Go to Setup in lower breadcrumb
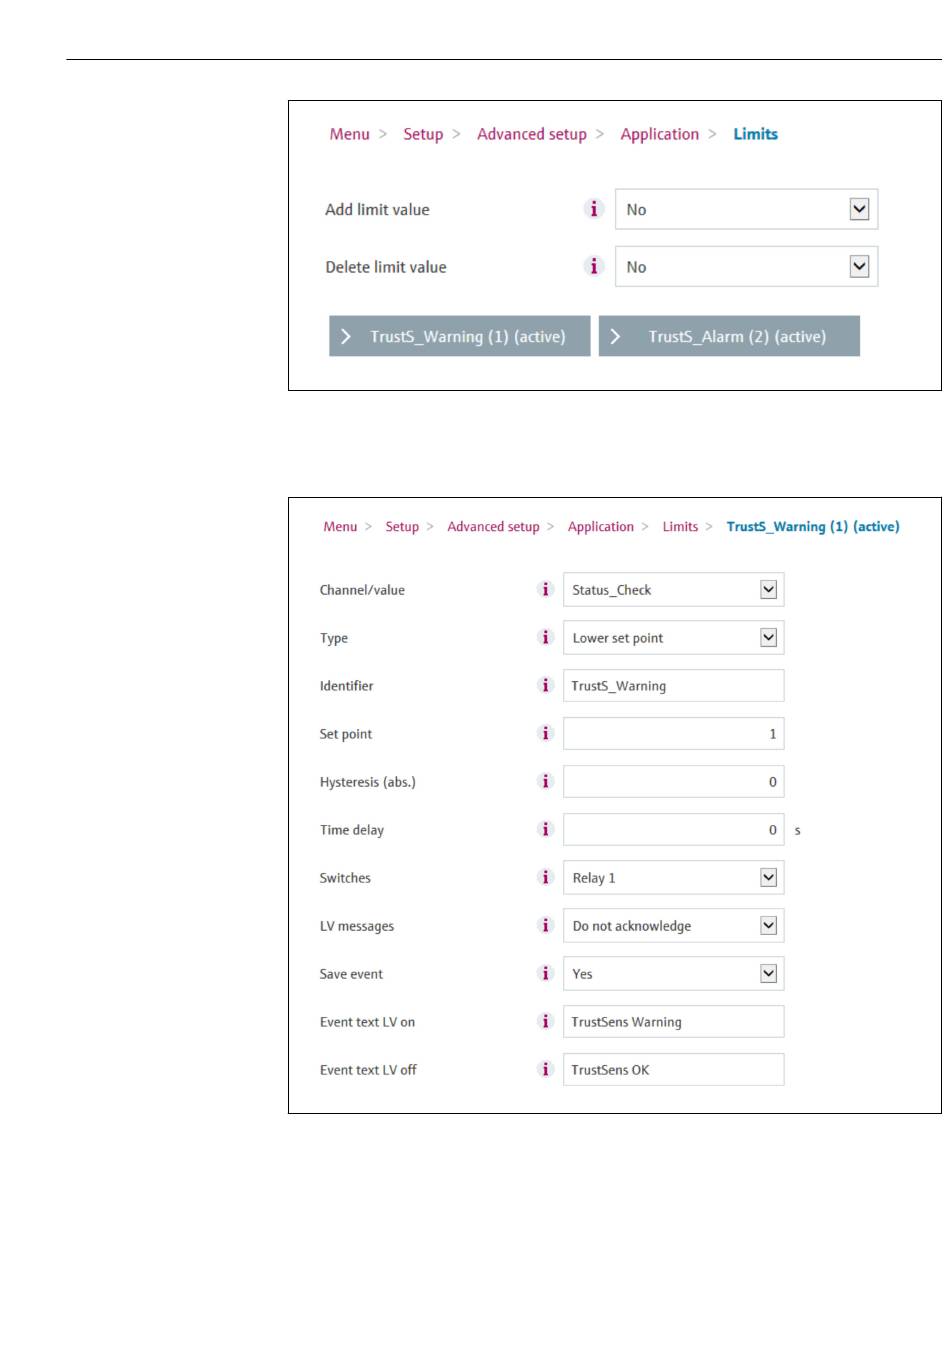 pos(402,526)
